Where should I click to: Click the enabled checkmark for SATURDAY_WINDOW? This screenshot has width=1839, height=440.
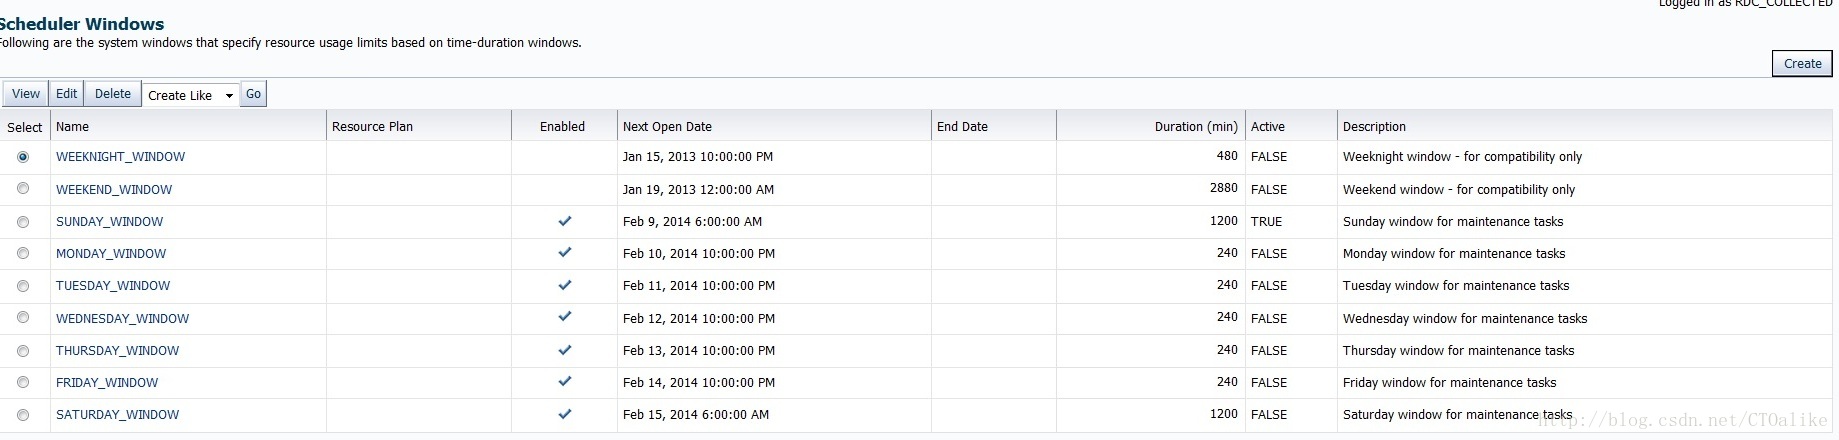pyautogui.click(x=565, y=414)
